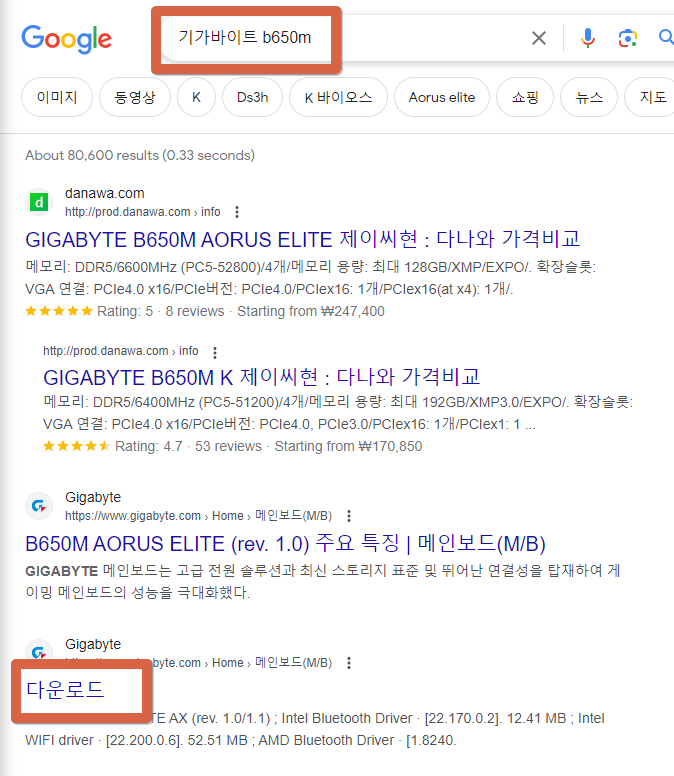Click 'Rating: 5 · 8 reviews' text

point(160,311)
